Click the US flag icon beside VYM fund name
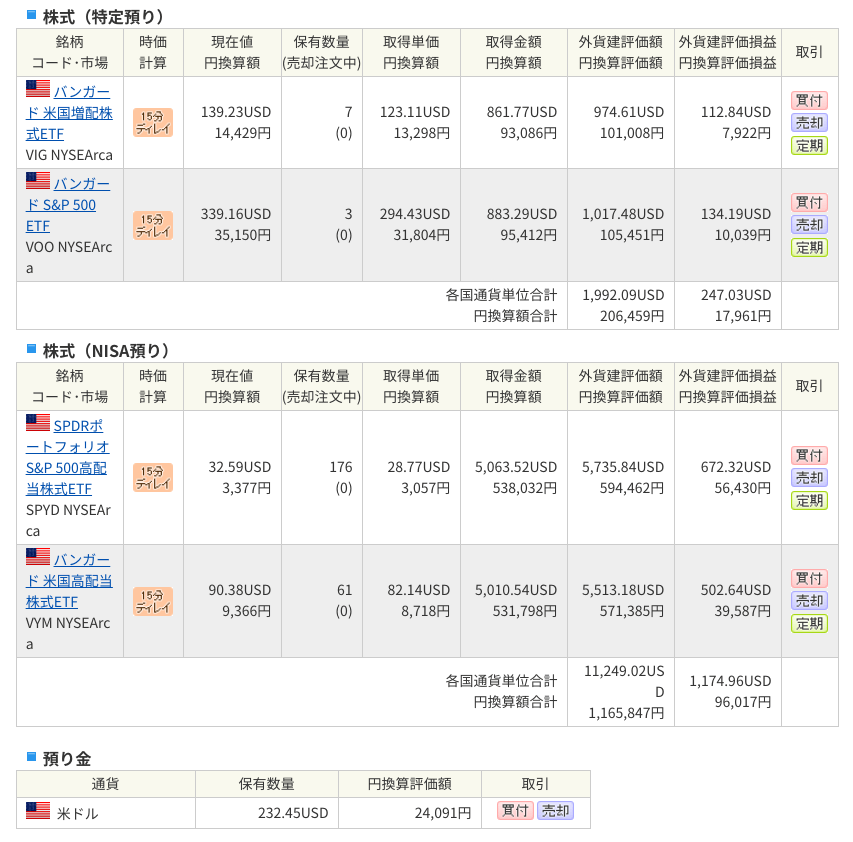The width and height of the screenshot is (853, 842). point(38,556)
